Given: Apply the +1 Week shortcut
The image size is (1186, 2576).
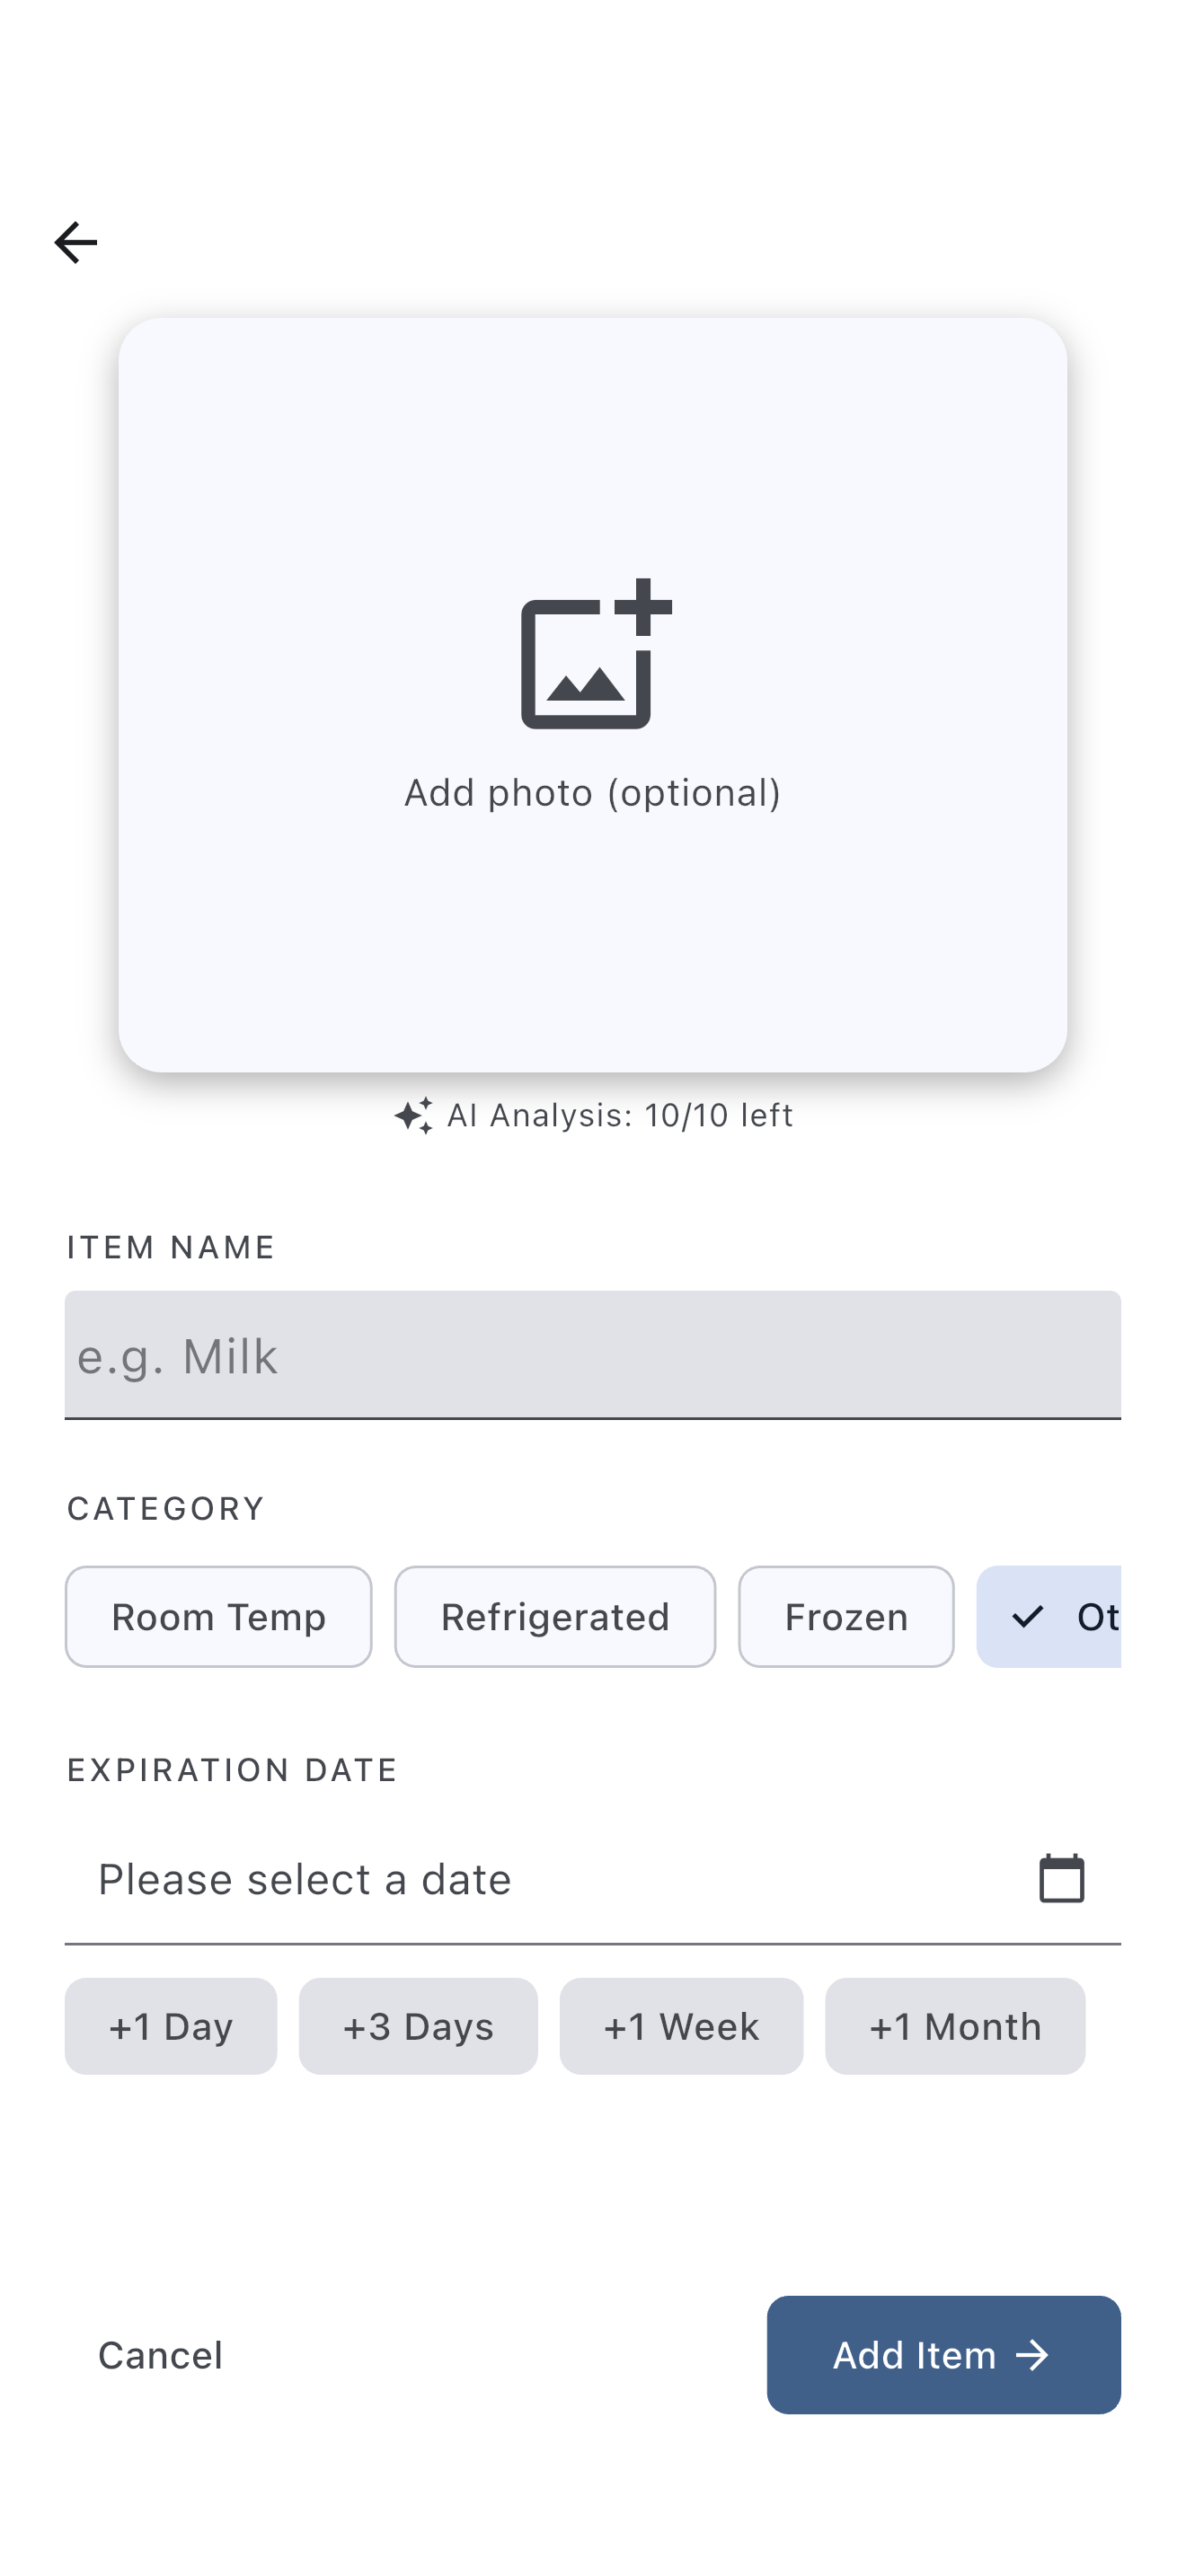Looking at the screenshot, I should point(681,2026).
